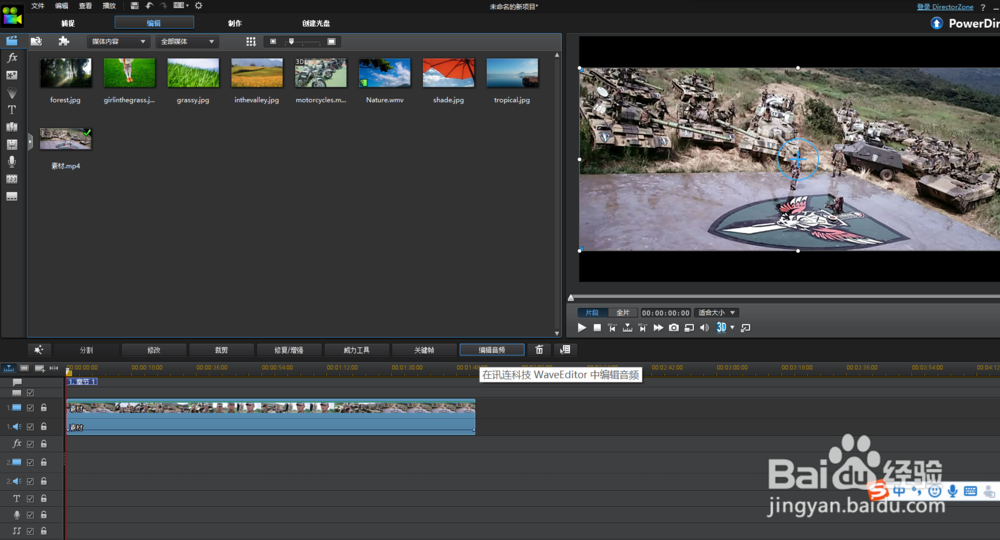Lock the music track padlock

(x=44, y=531)
